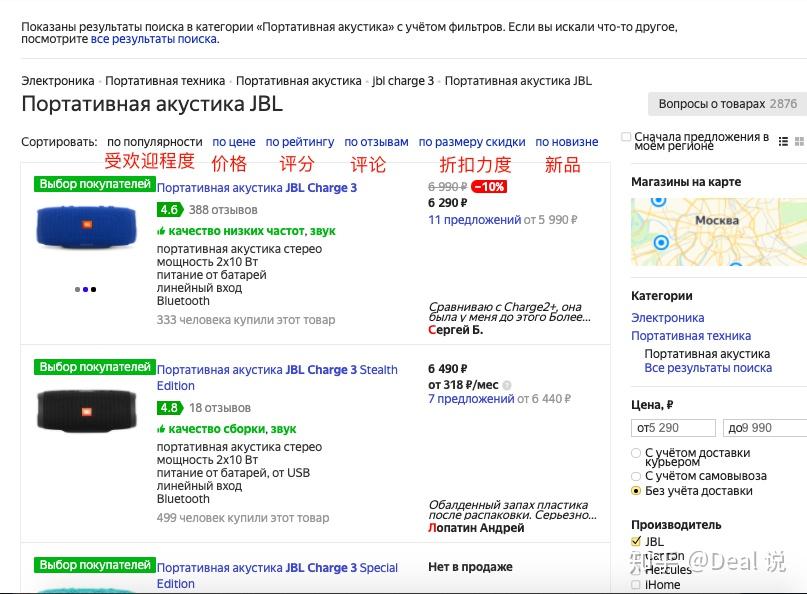807x594 pixels.
Task: Click info icon next to «от 318 ₽/мес»
Action: (506, 385)
